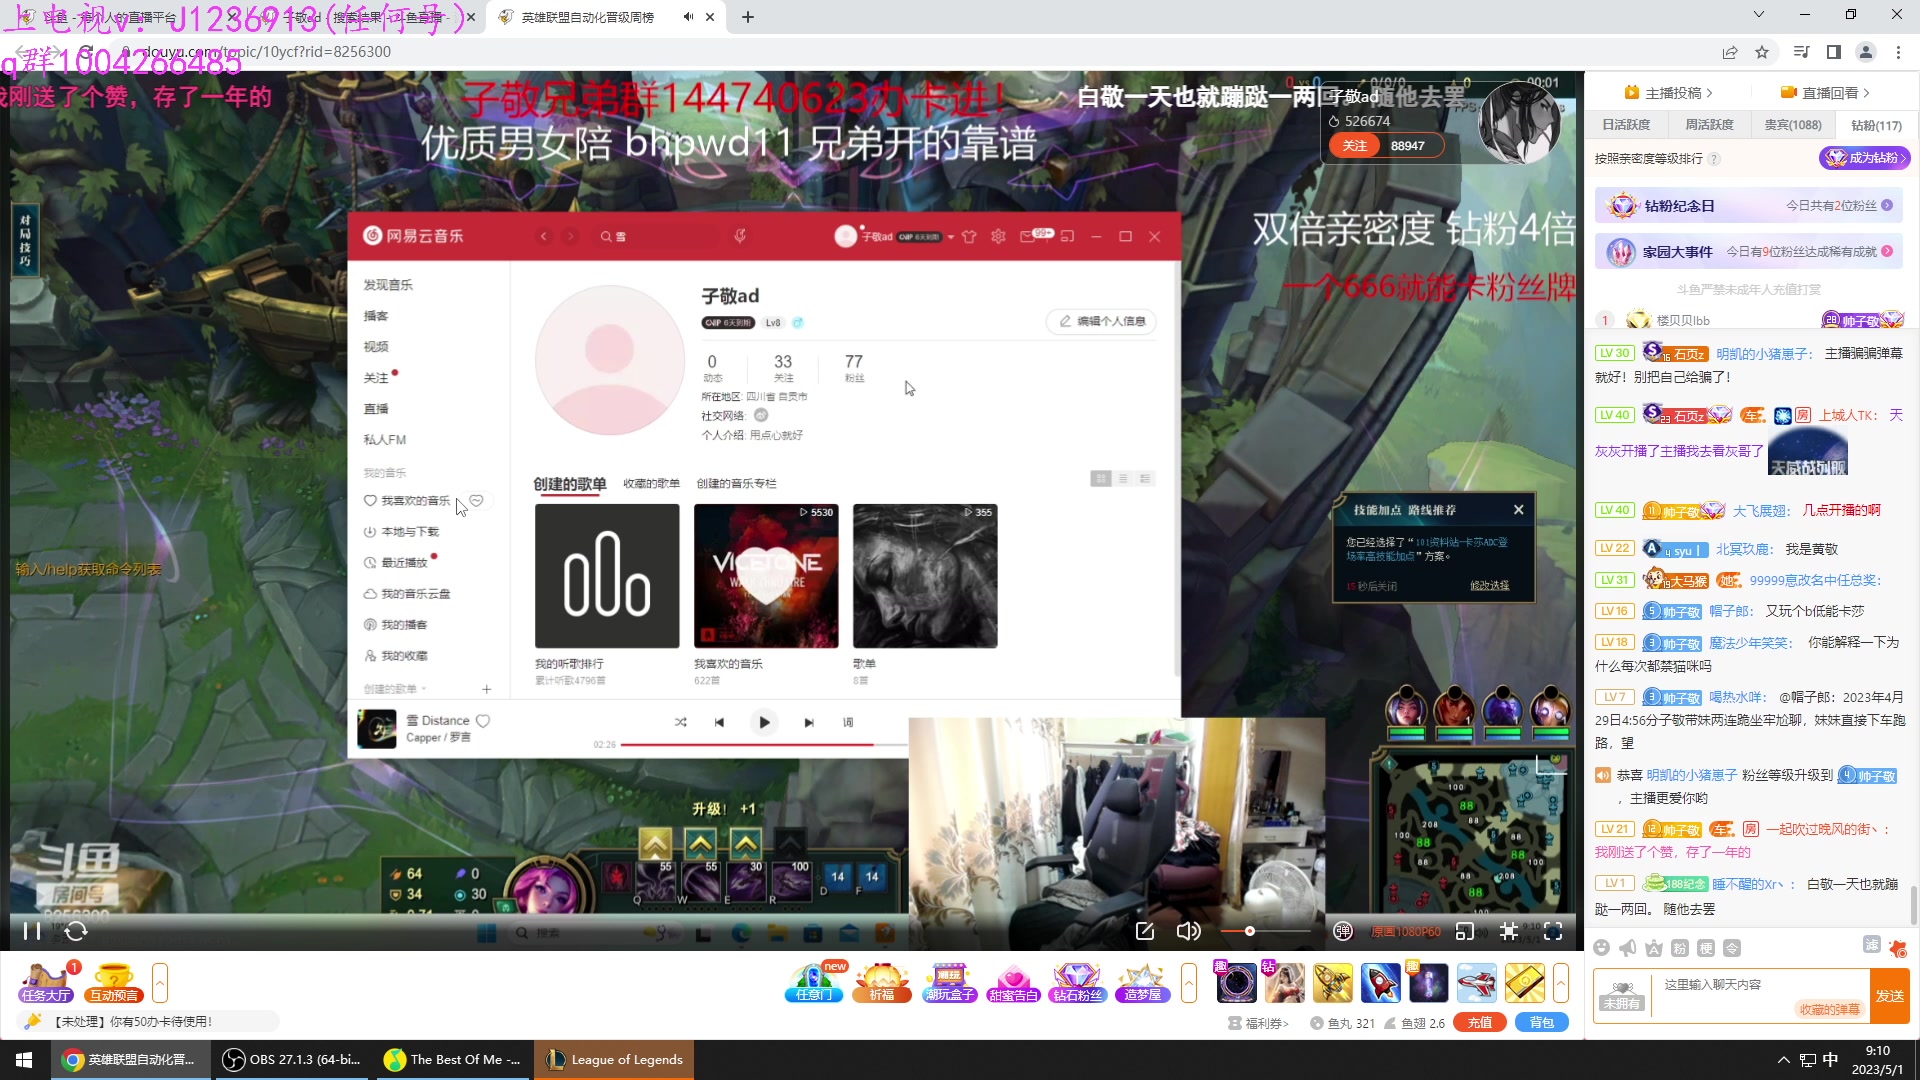Image resolution: width=1920 pixels, height=1080 pixels.
Task: Open 发现音乐 in NetEase sidebar
Action: click(x=388, y=285)
